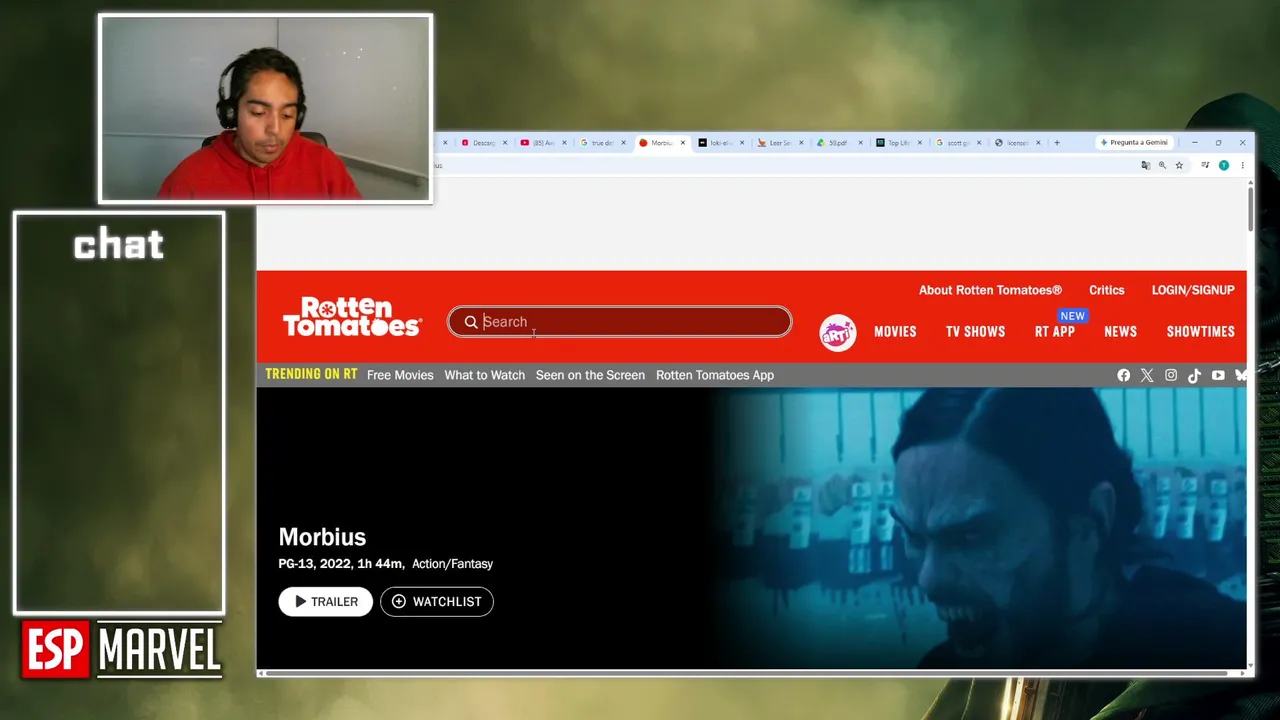Screen dimensions: 1280x720
Task: Open the media control icon in Chrome toolbar
Action: [x=1206, y=165]
